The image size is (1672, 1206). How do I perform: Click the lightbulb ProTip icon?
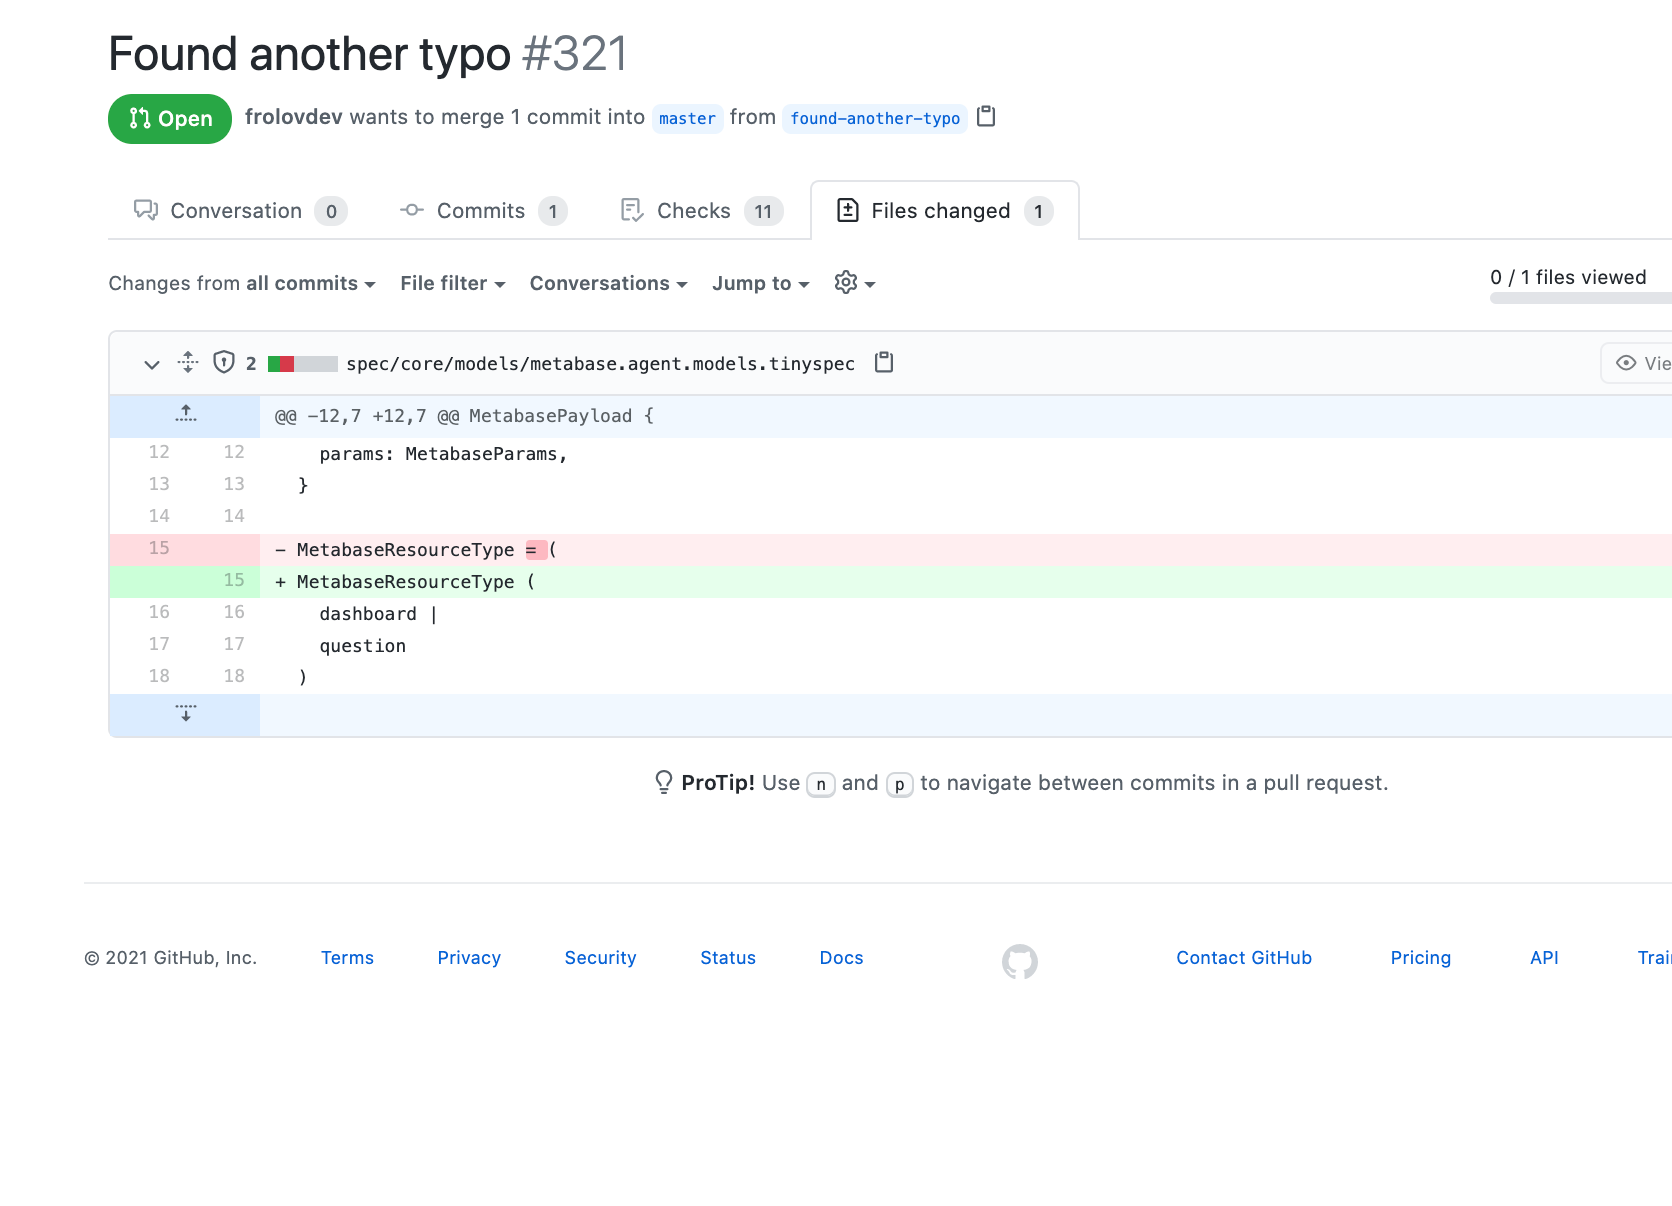[663, 782]
